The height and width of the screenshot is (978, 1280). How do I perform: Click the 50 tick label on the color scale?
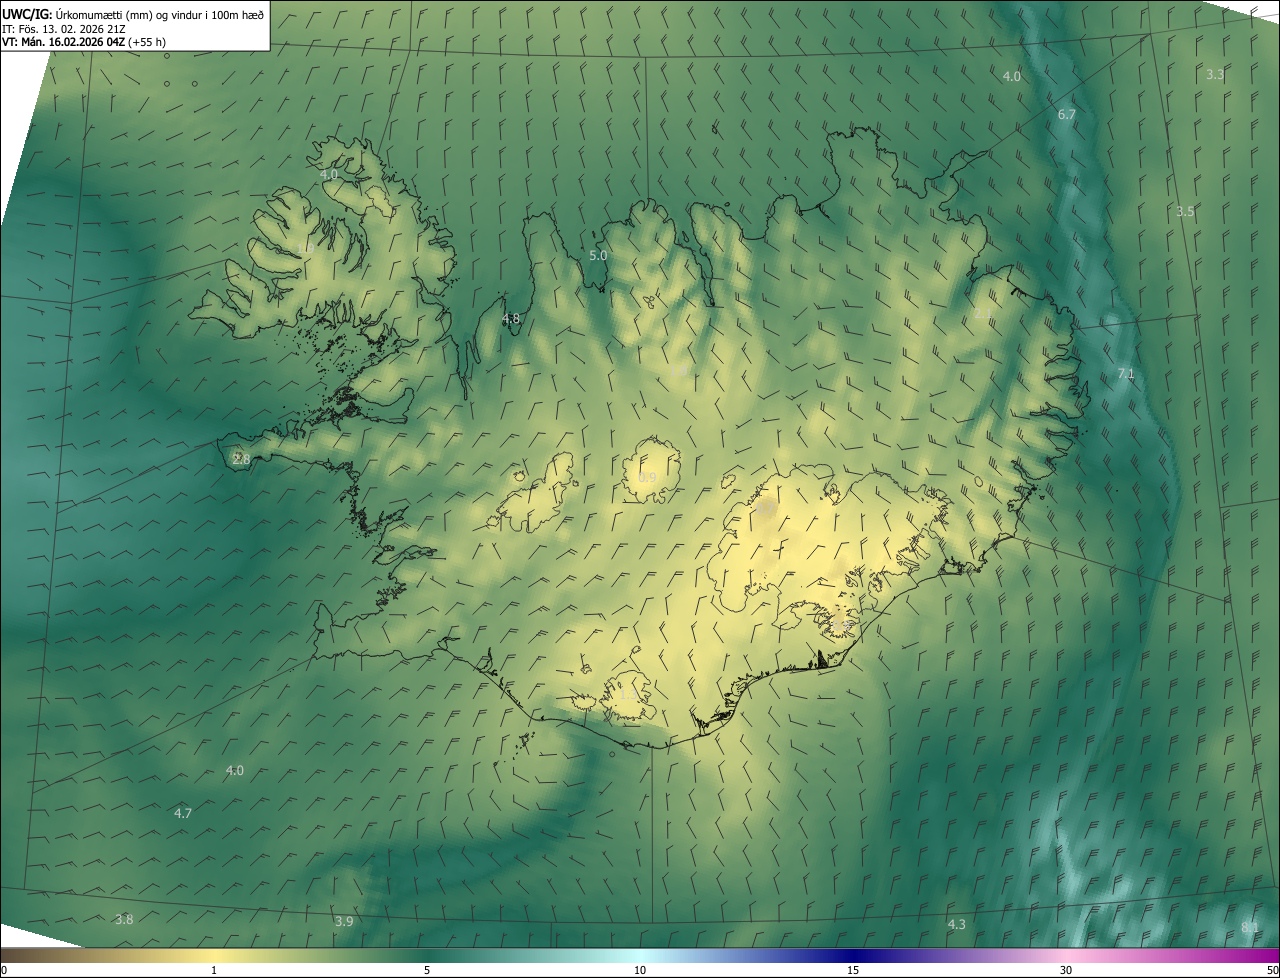[1272, 971]
